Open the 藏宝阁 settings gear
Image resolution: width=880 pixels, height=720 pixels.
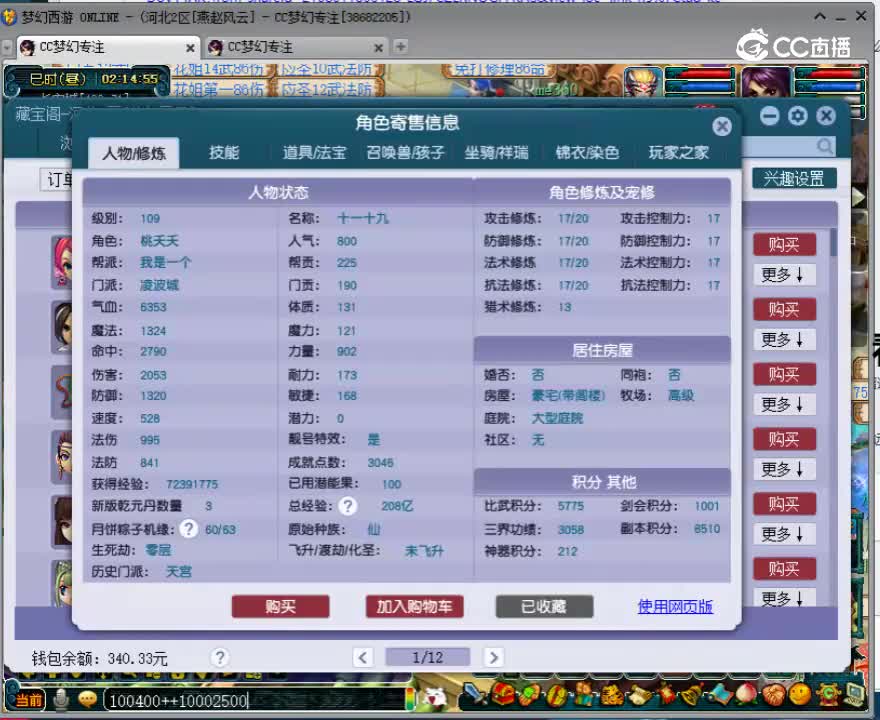pyautogui.click(x=798, y=116)
